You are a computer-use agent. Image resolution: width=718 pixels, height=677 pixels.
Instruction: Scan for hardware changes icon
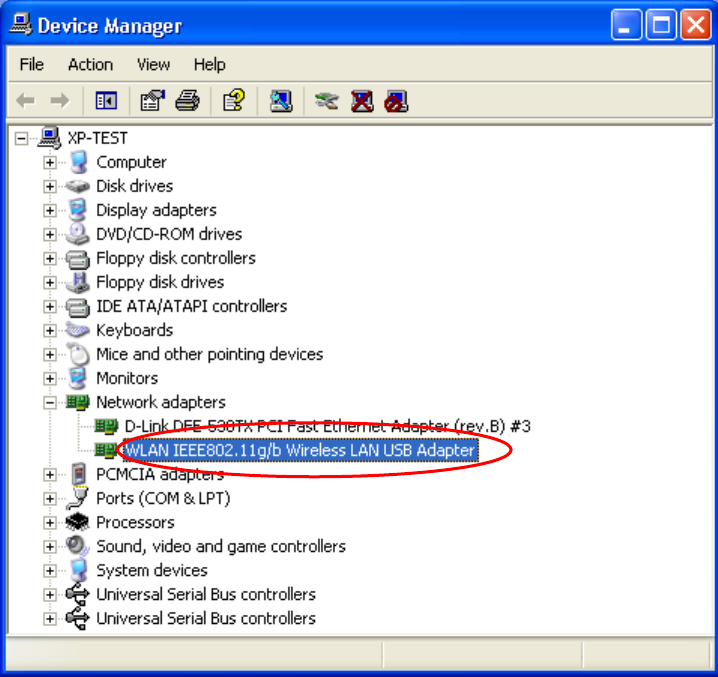point(281,100)
